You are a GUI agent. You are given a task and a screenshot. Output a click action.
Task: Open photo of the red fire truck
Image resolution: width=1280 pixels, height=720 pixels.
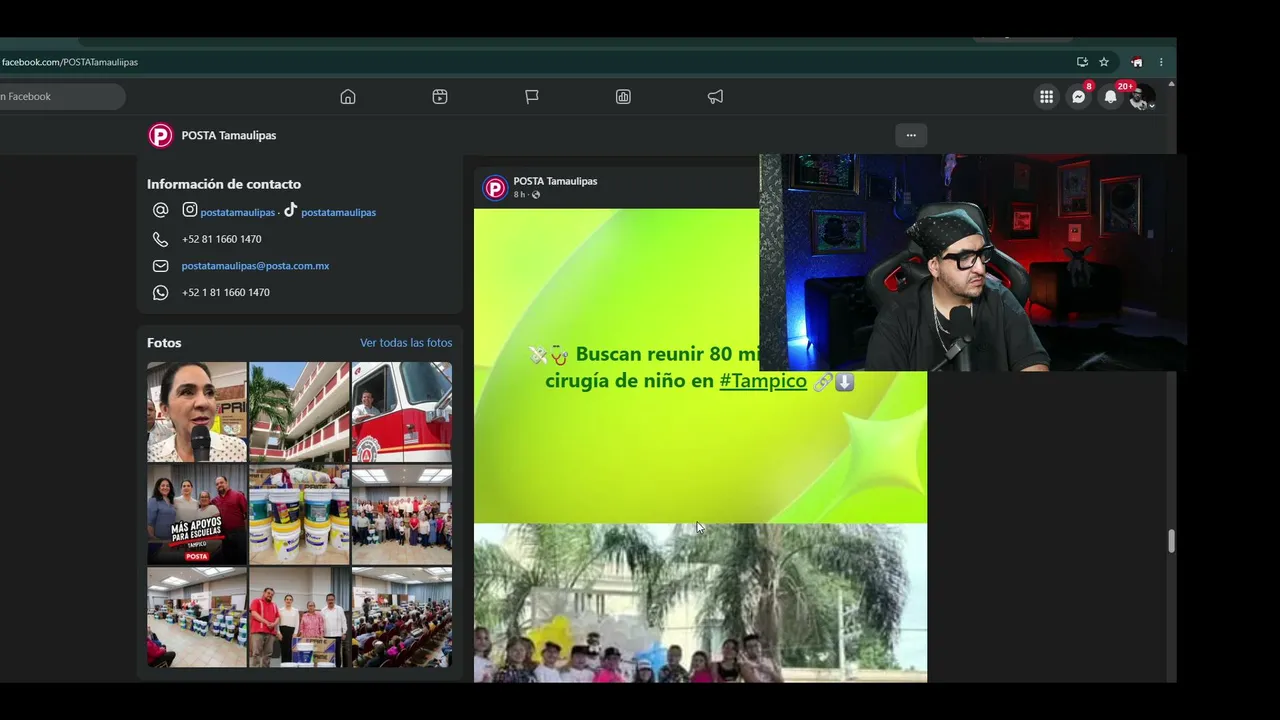402,412
